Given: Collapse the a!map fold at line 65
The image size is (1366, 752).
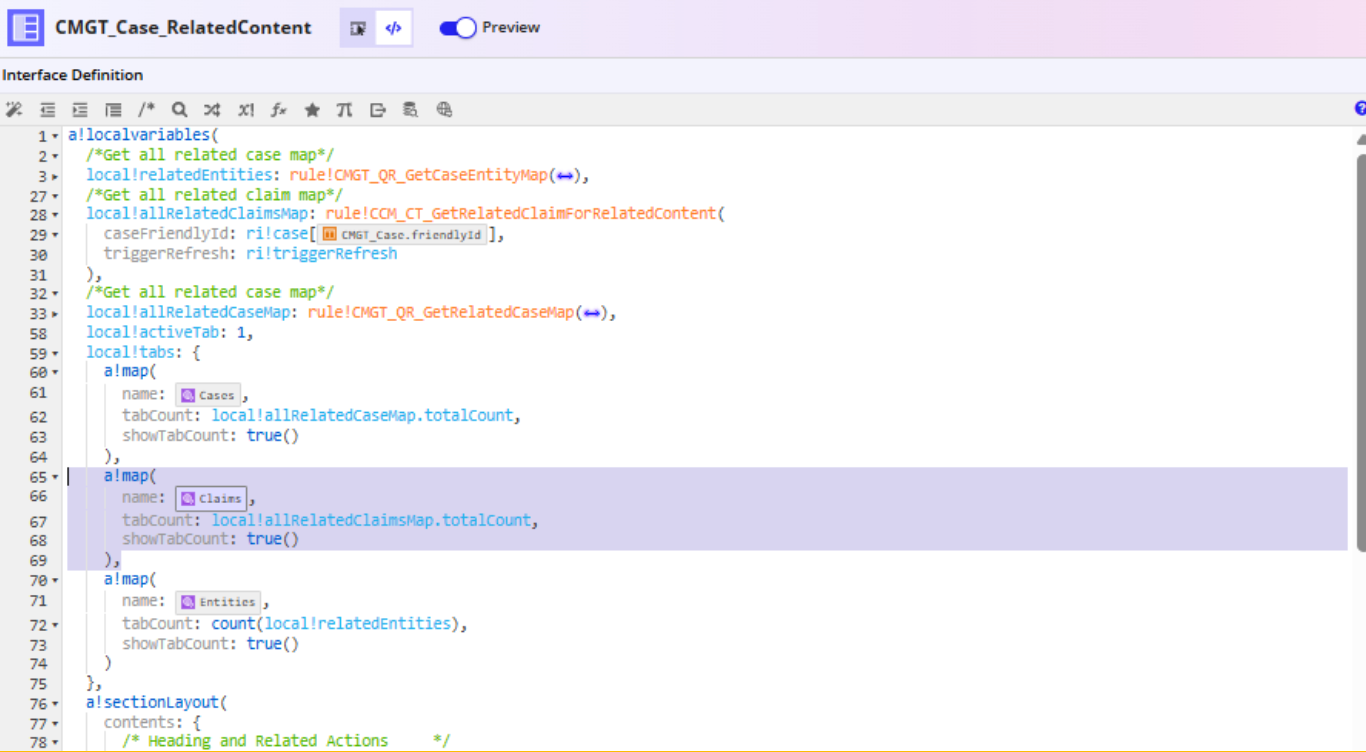Looking at the screenshot, I should 55,477.
